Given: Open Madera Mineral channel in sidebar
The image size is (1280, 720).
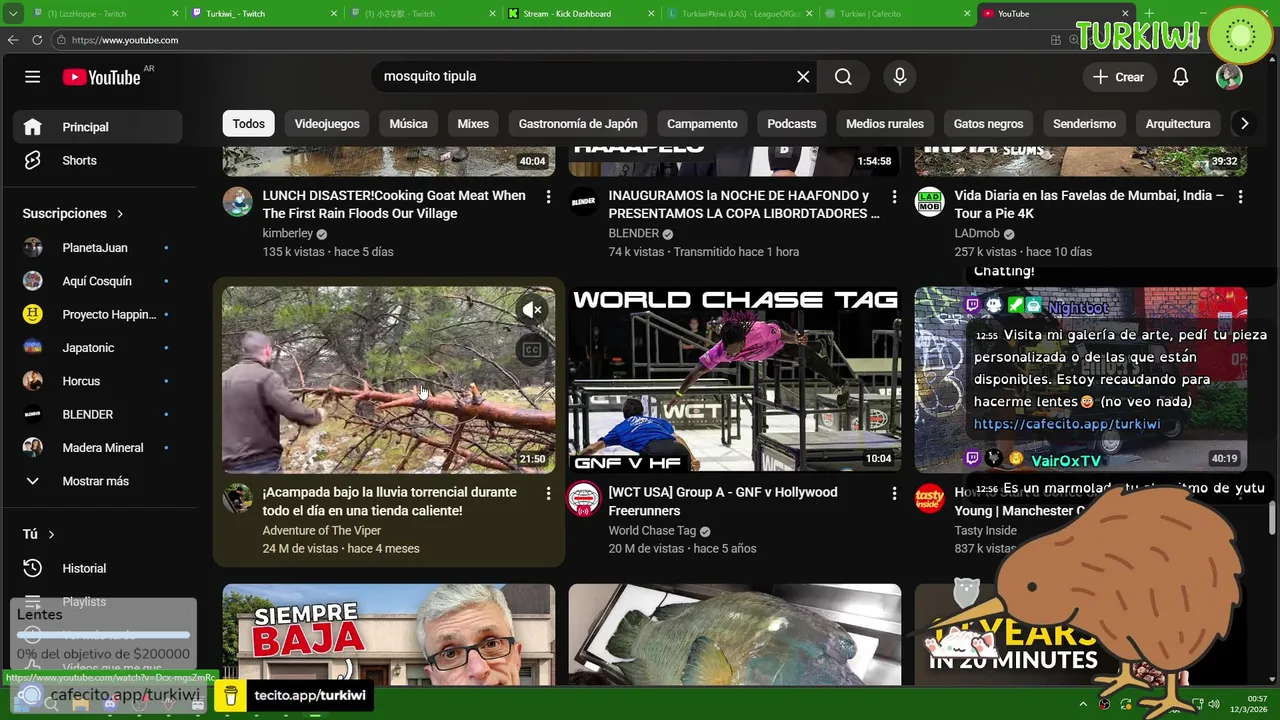Looking at the screenshot, I should pos(98,447).
